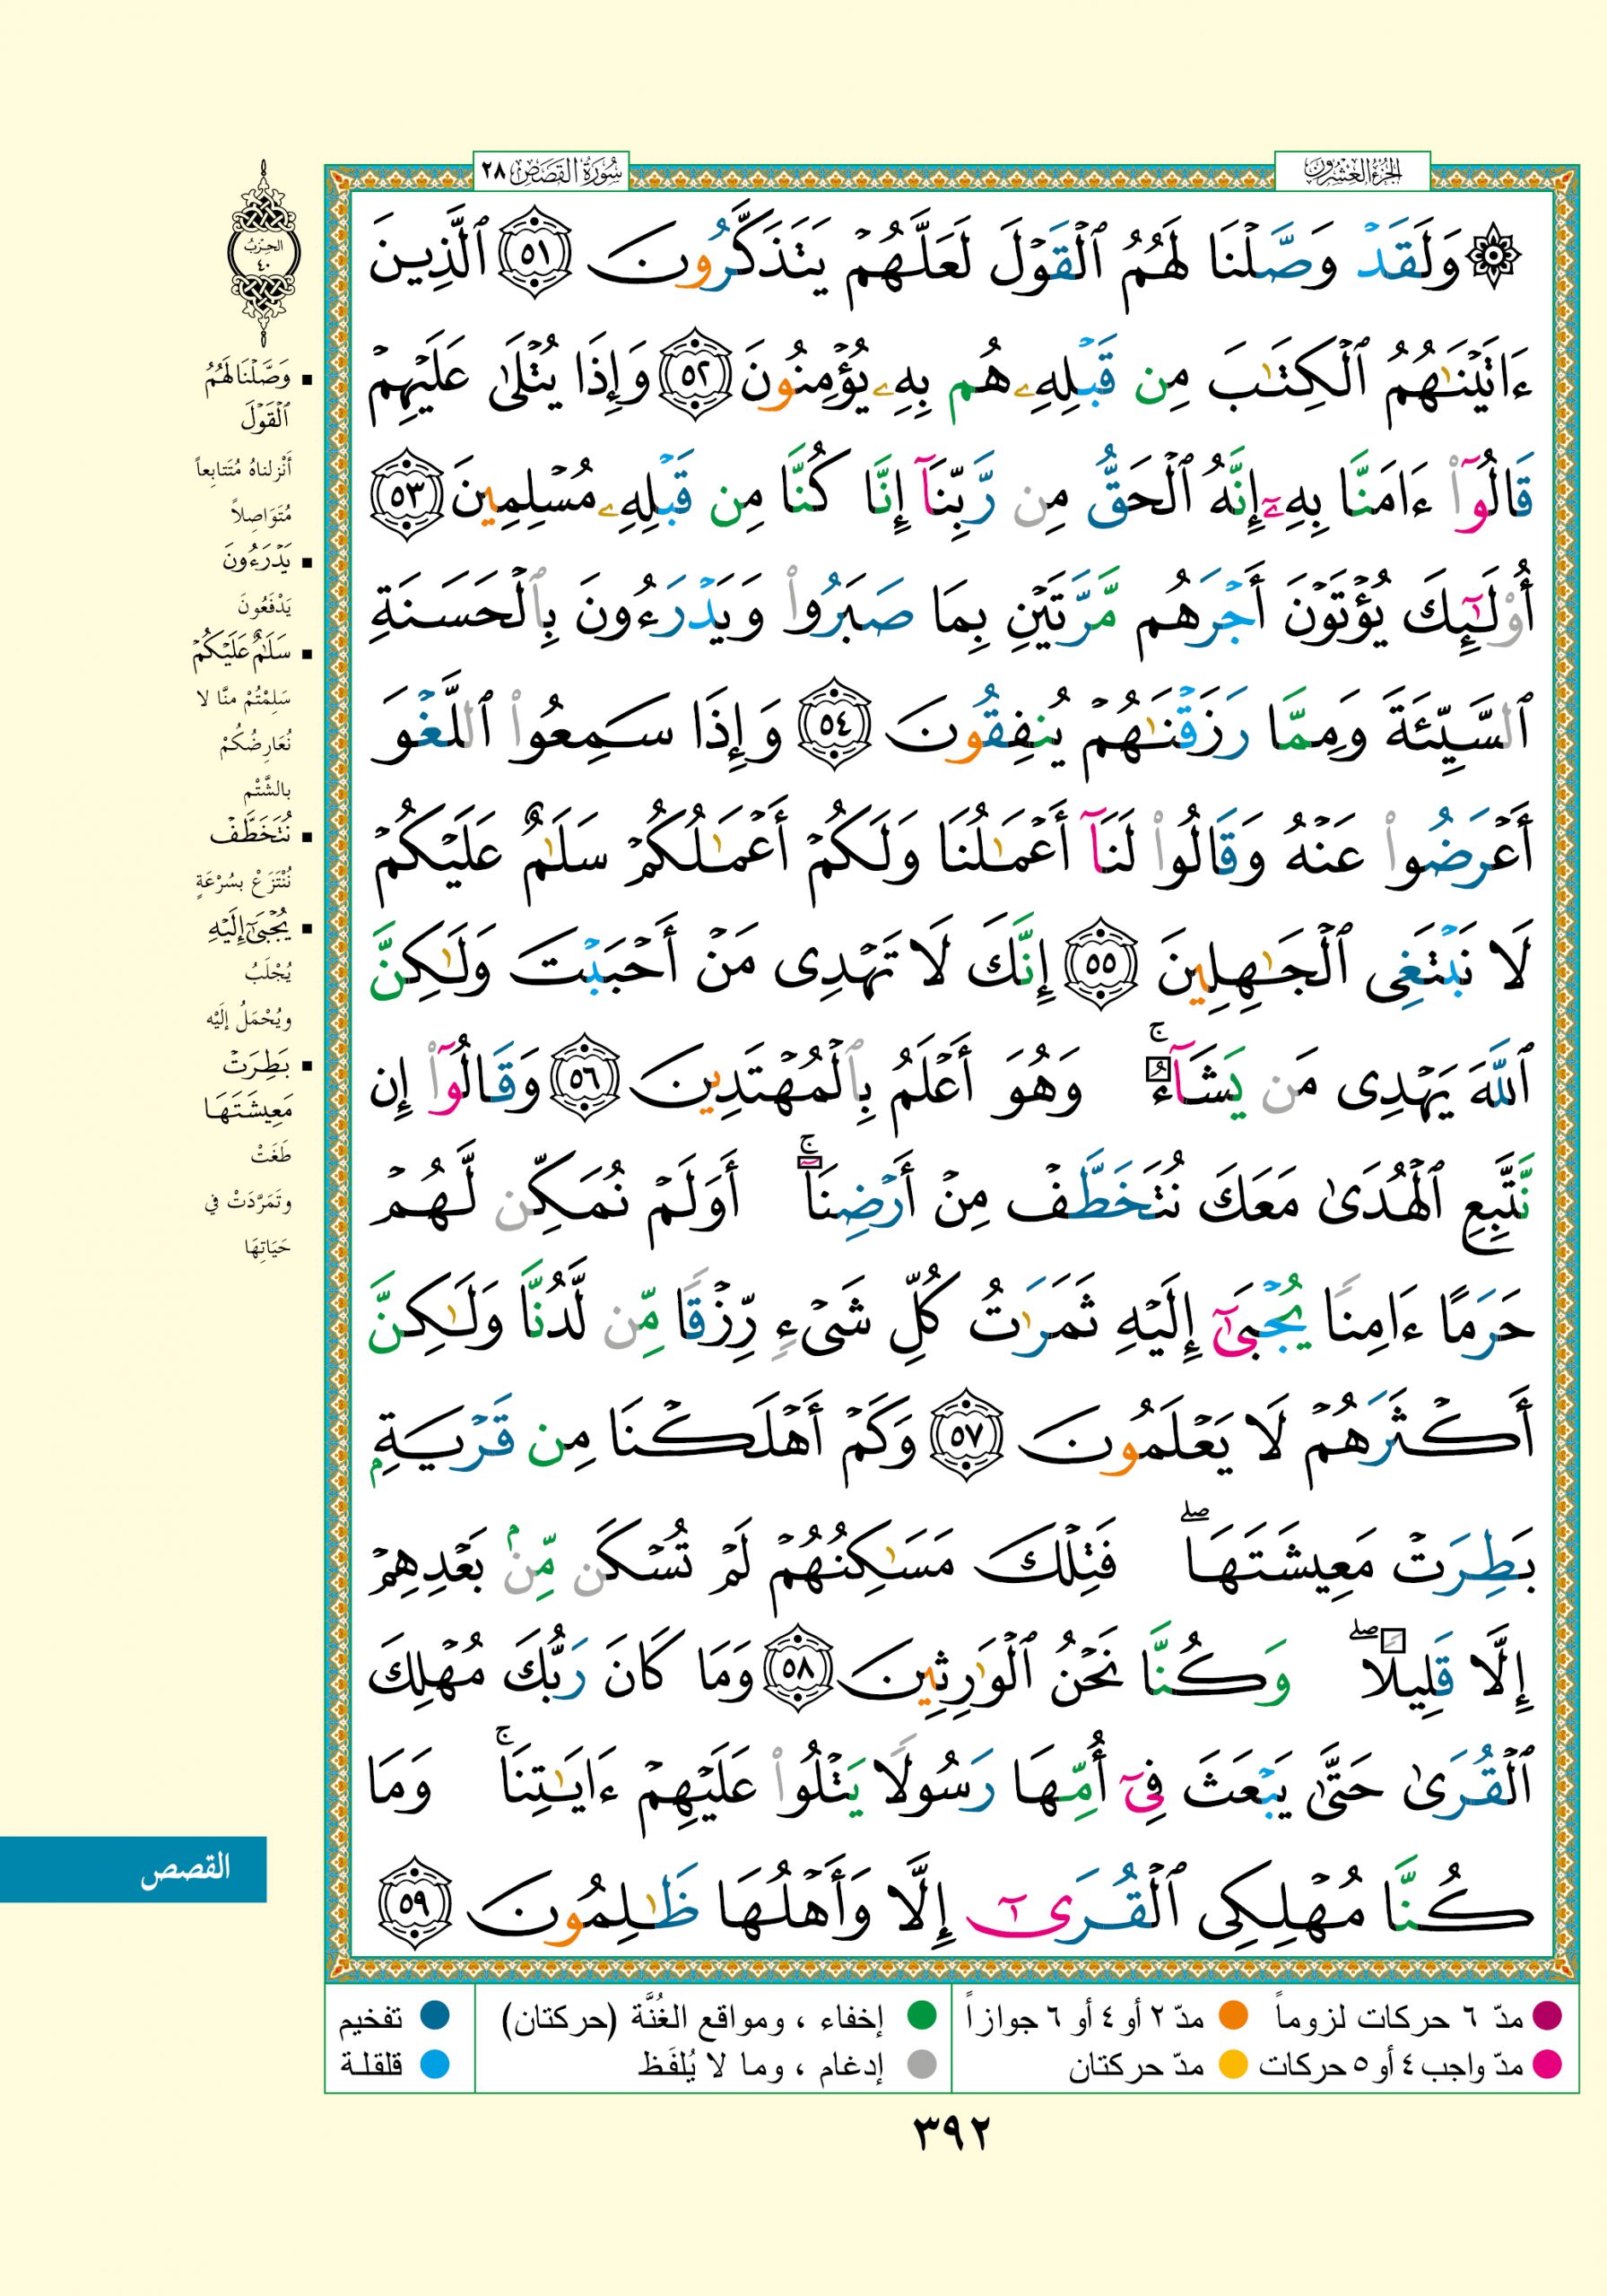Select the green إخفاء legend dot
The height and width of the screenshot is (2296, 1607).
[920, 2017]
